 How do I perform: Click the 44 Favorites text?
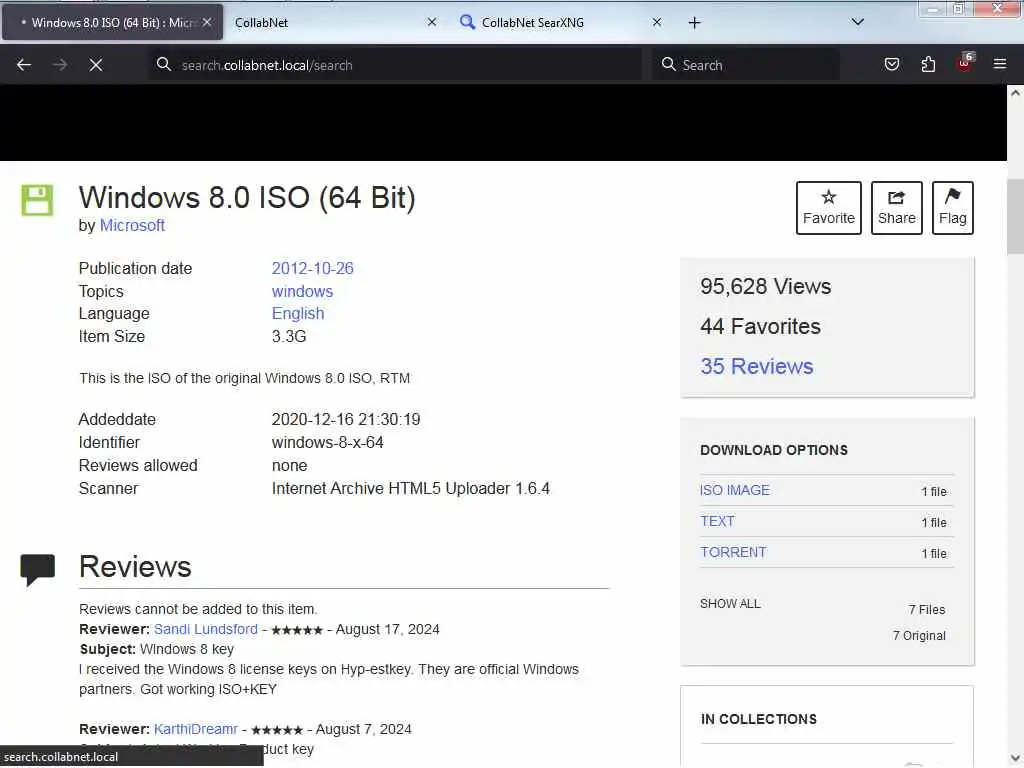pyautogui.click(x=760, y=326)
